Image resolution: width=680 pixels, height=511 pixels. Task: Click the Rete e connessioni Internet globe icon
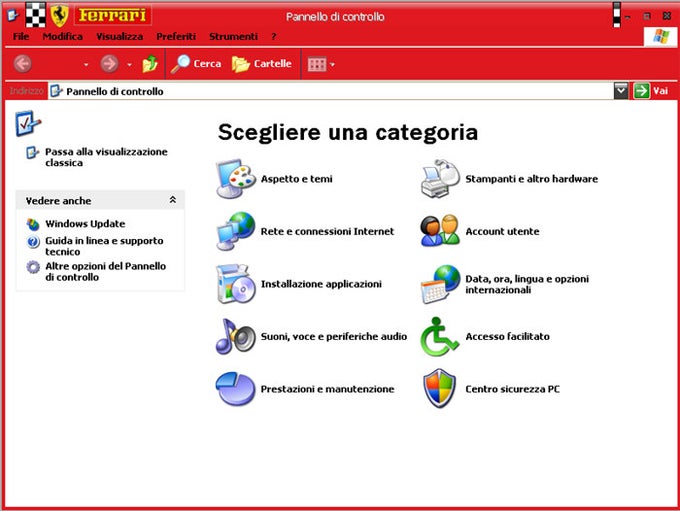pos(235,231)
